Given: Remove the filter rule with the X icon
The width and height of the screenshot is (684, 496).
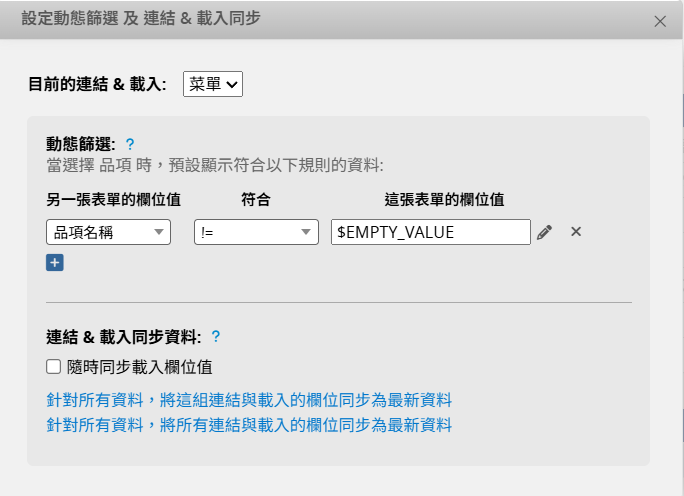Looking at the screenshot, I should [x=576, y=232].
